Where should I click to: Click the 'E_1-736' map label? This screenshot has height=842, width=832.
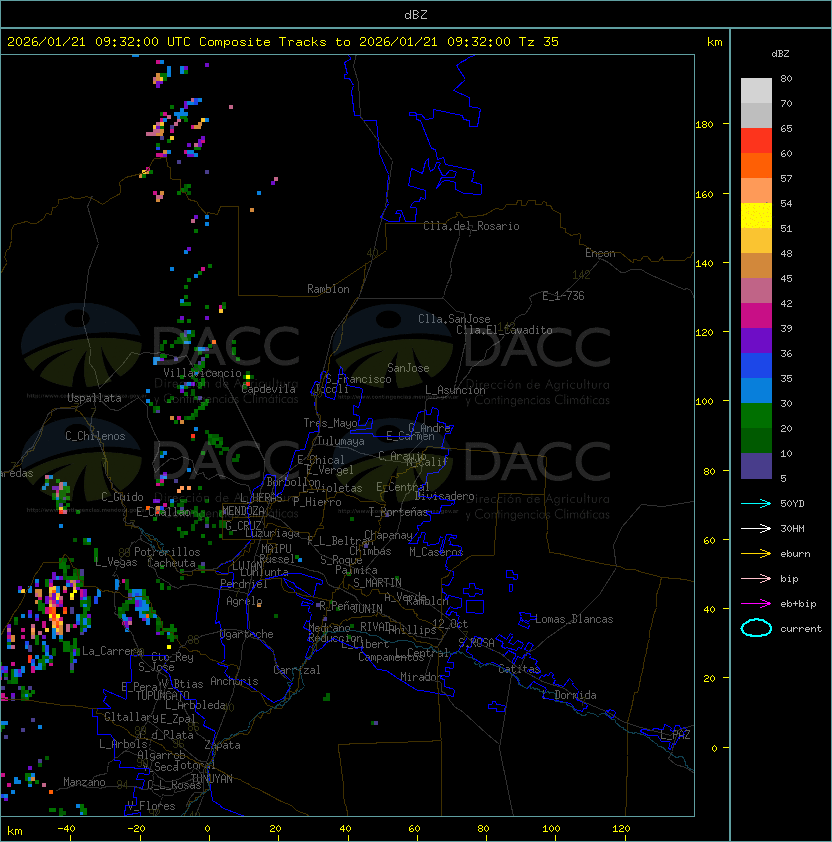pyautogui.click(x=563, y=295)
